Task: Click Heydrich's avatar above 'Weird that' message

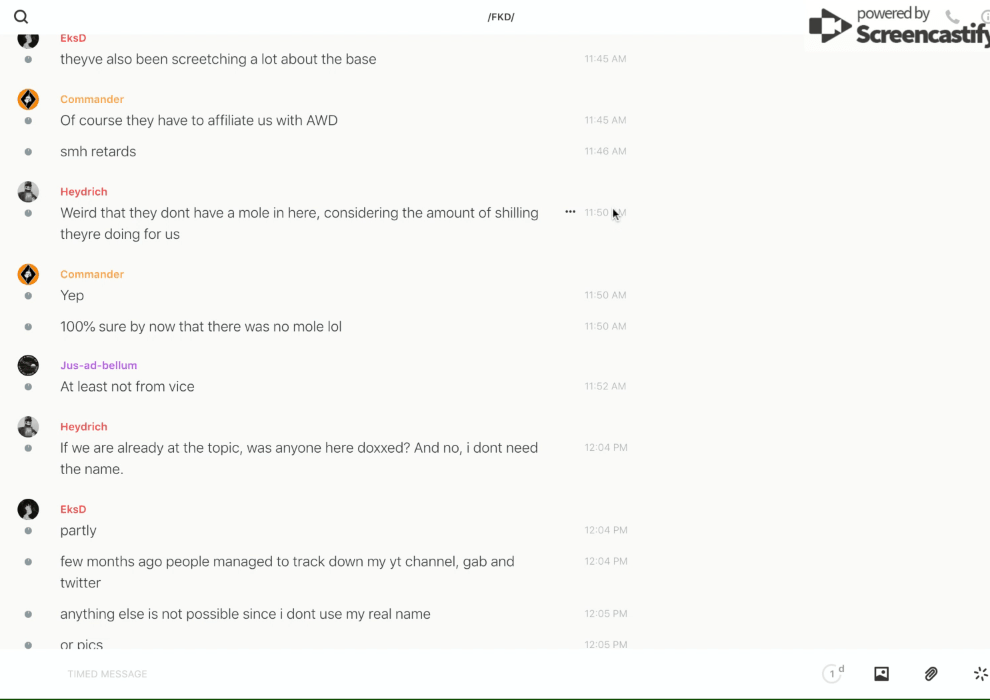Action: point(28,191)
